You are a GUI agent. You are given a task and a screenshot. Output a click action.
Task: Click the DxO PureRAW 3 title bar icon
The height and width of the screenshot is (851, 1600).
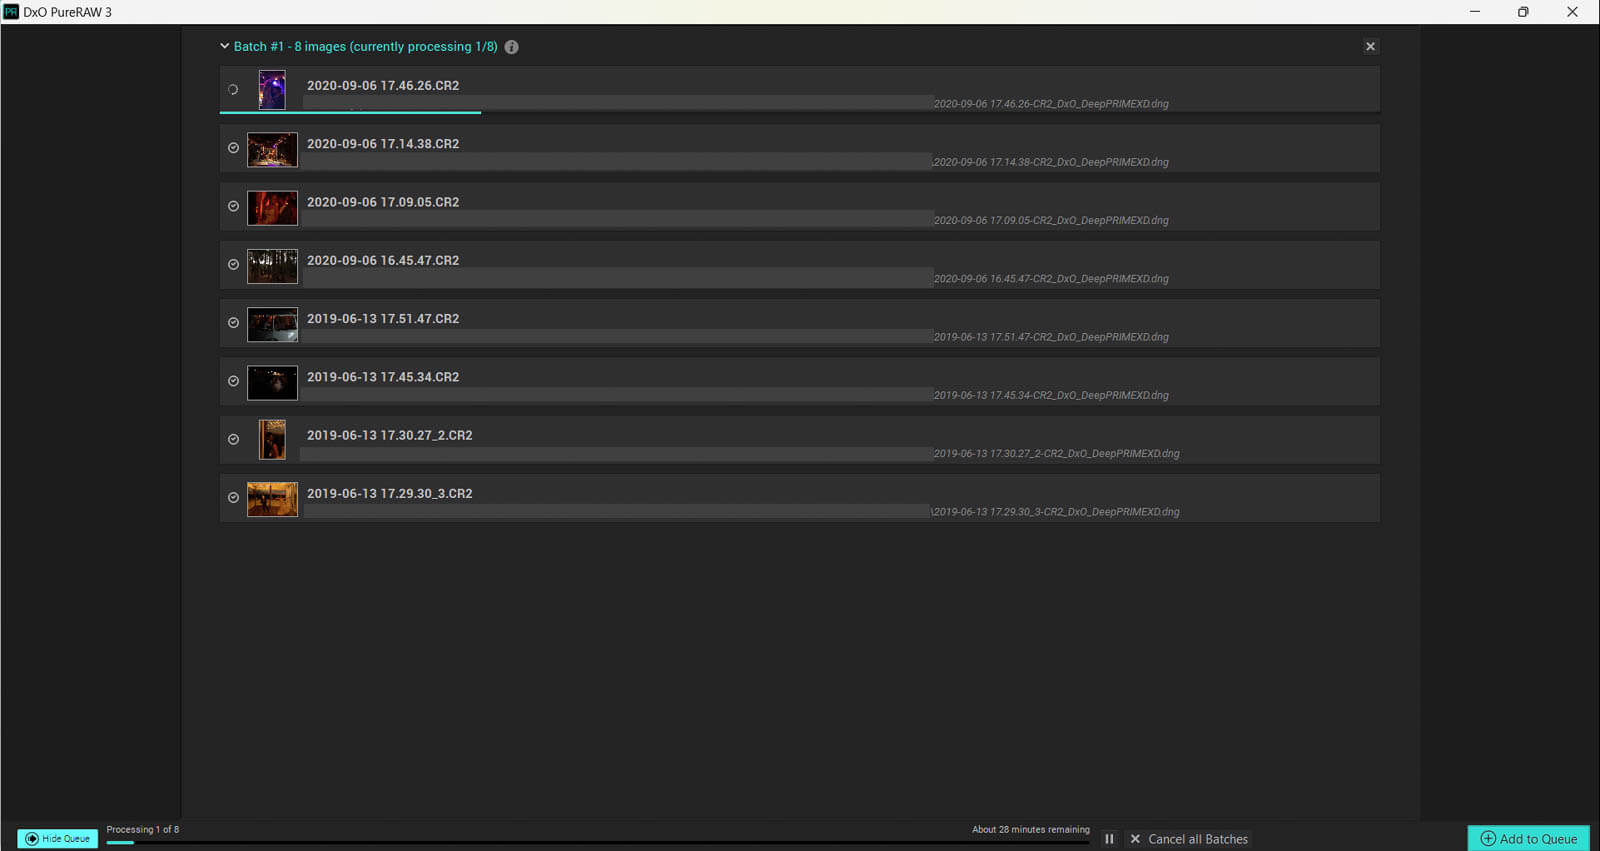coord(11,12)
